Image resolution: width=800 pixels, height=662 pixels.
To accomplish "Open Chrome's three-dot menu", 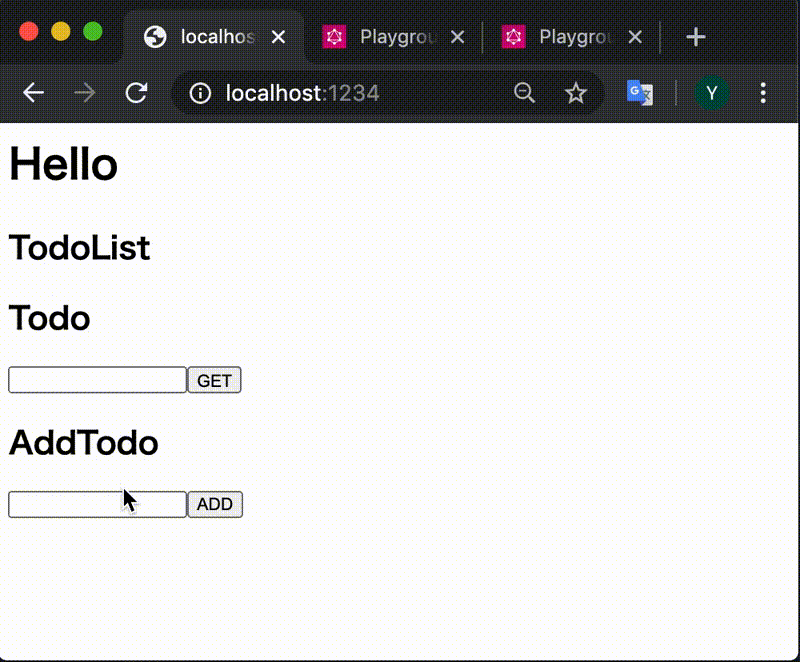I will [763, 92].
